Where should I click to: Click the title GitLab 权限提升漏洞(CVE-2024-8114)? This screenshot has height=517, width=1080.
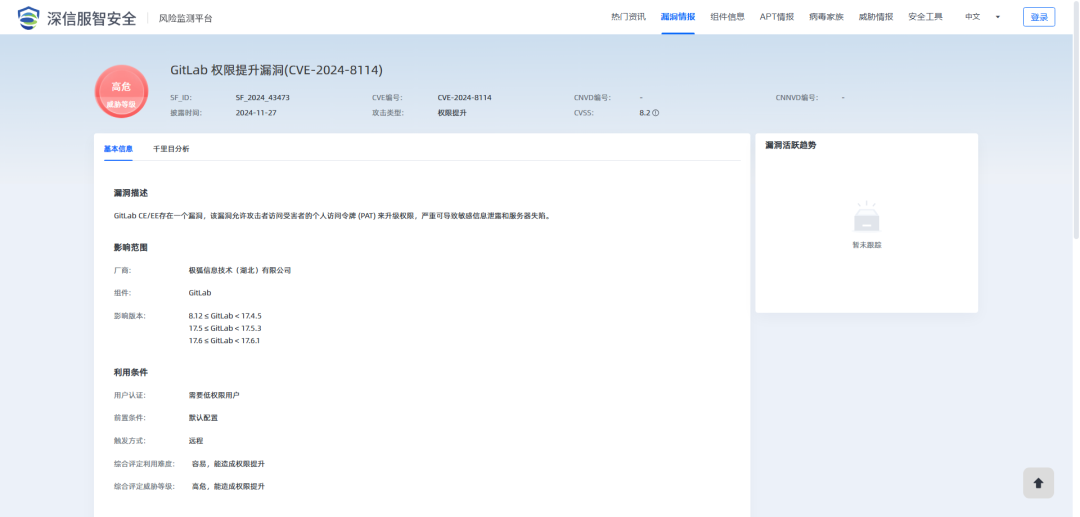pyautogui.click(x=276, y=70)
